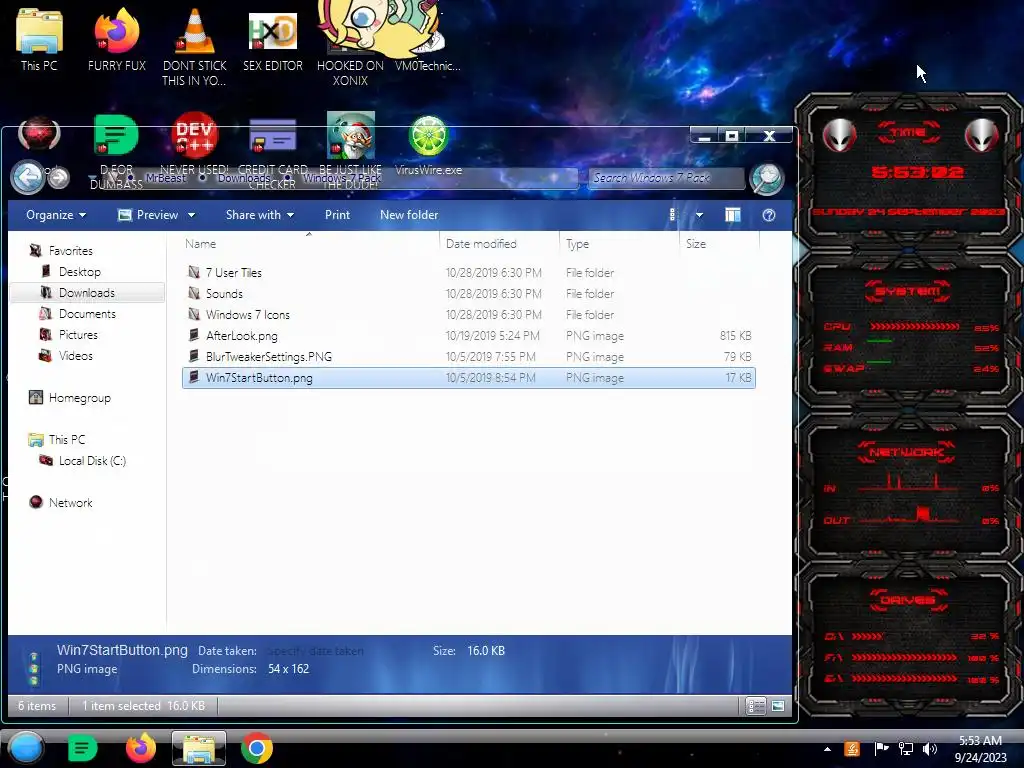Click the 'Specify date taken' field
The height and width of the screenshot is (768, 1024).
(x=315, y=650)
